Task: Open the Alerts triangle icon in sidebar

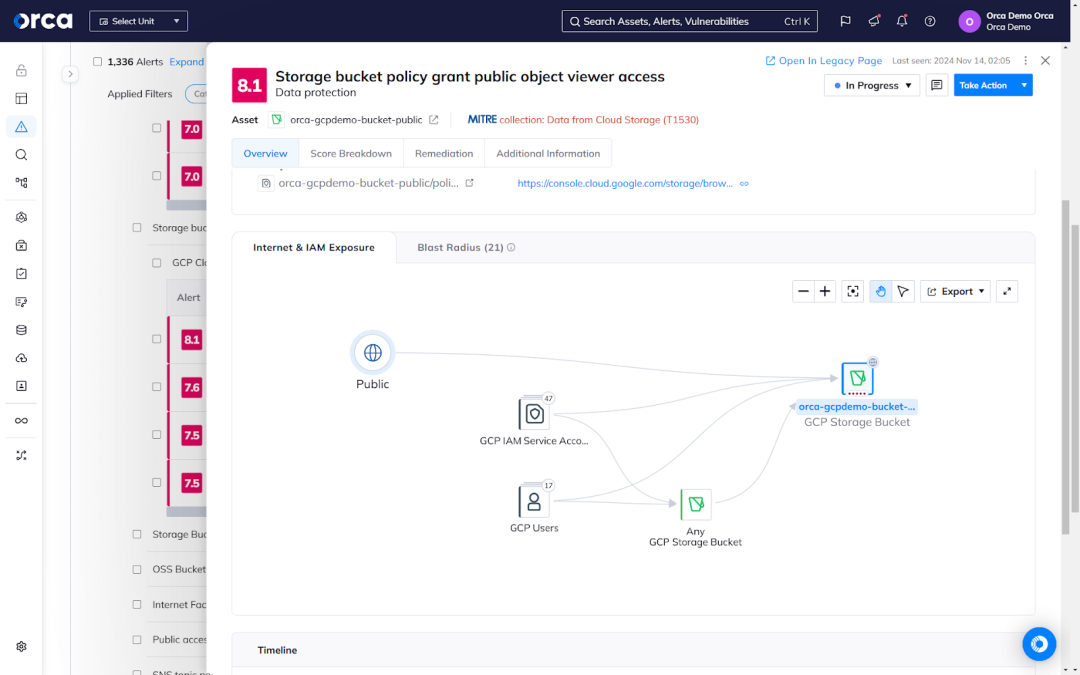Action: pyautogui.click(x=21, y=127)
